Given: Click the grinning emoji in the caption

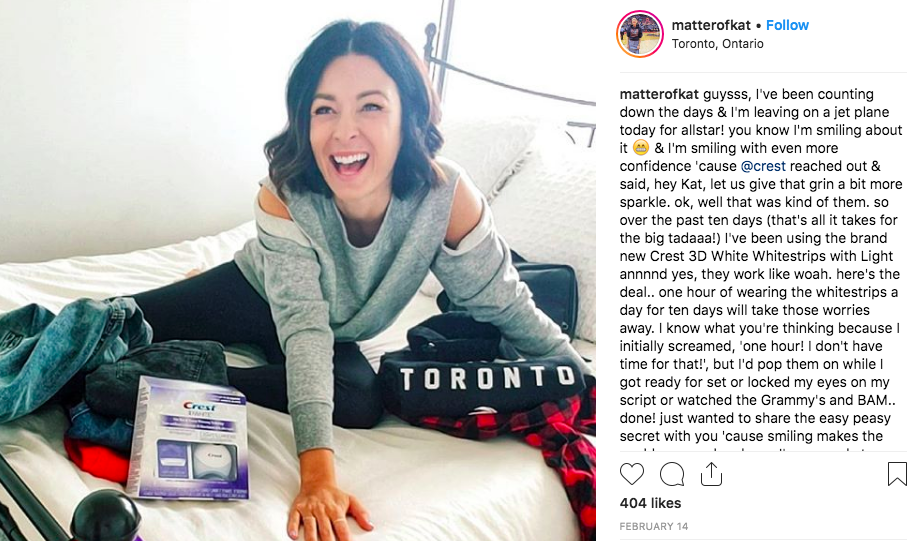Looking at the screenshot, I should coord(641,148).
